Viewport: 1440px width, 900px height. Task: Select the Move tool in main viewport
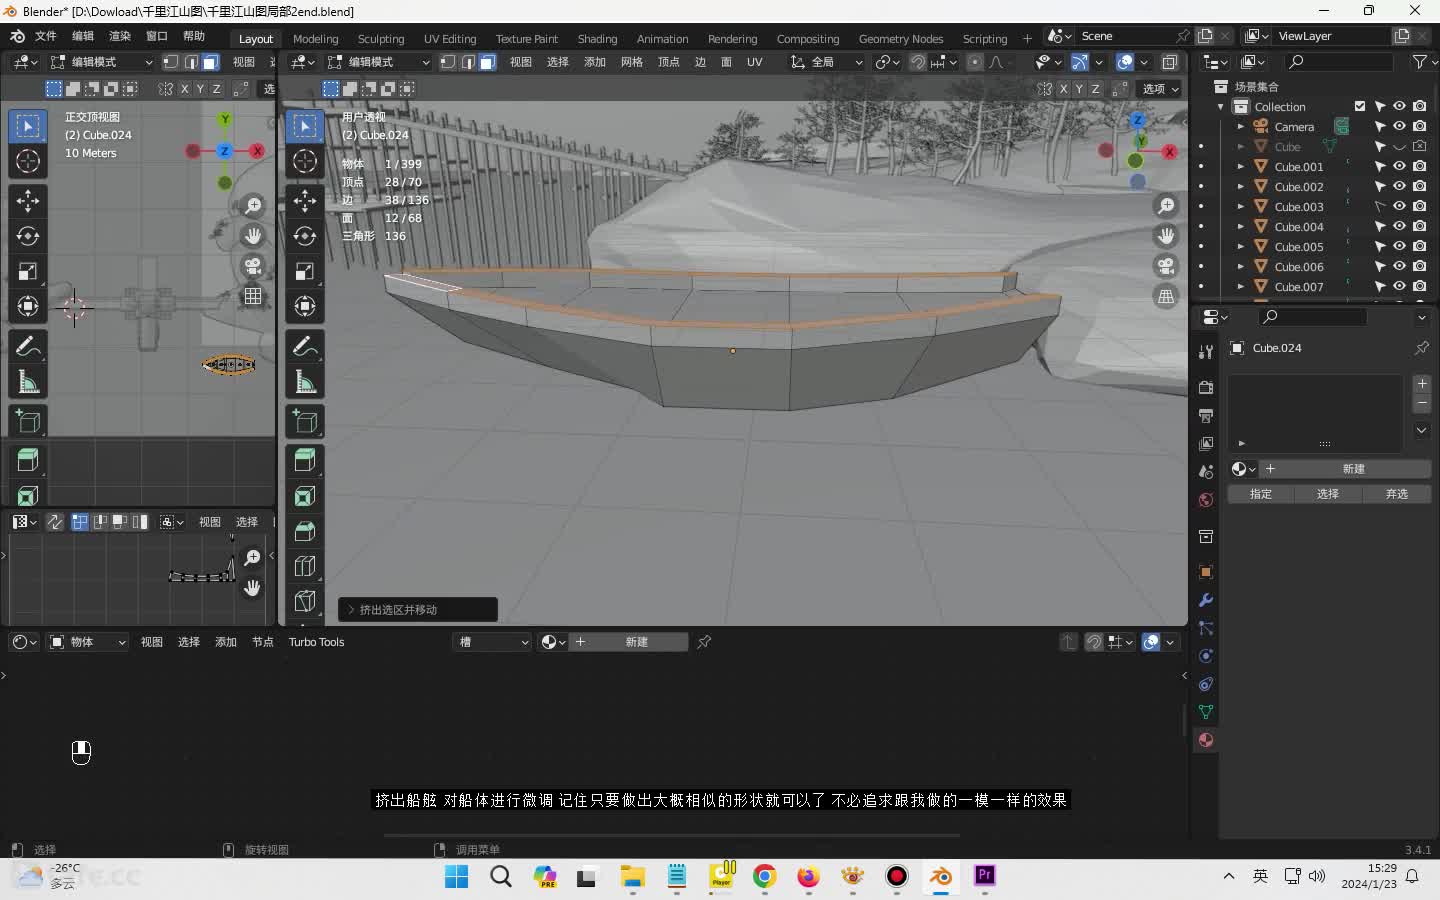click(x=305, y=200)
